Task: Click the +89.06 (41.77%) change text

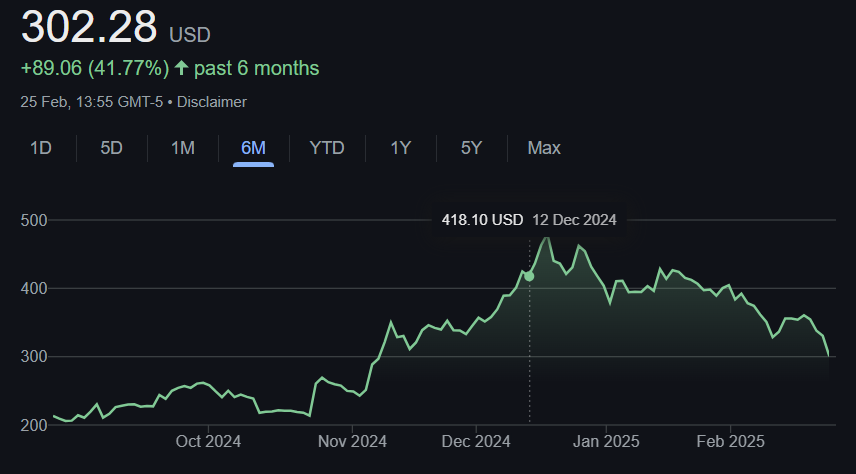Action: (x=95, y=68)
